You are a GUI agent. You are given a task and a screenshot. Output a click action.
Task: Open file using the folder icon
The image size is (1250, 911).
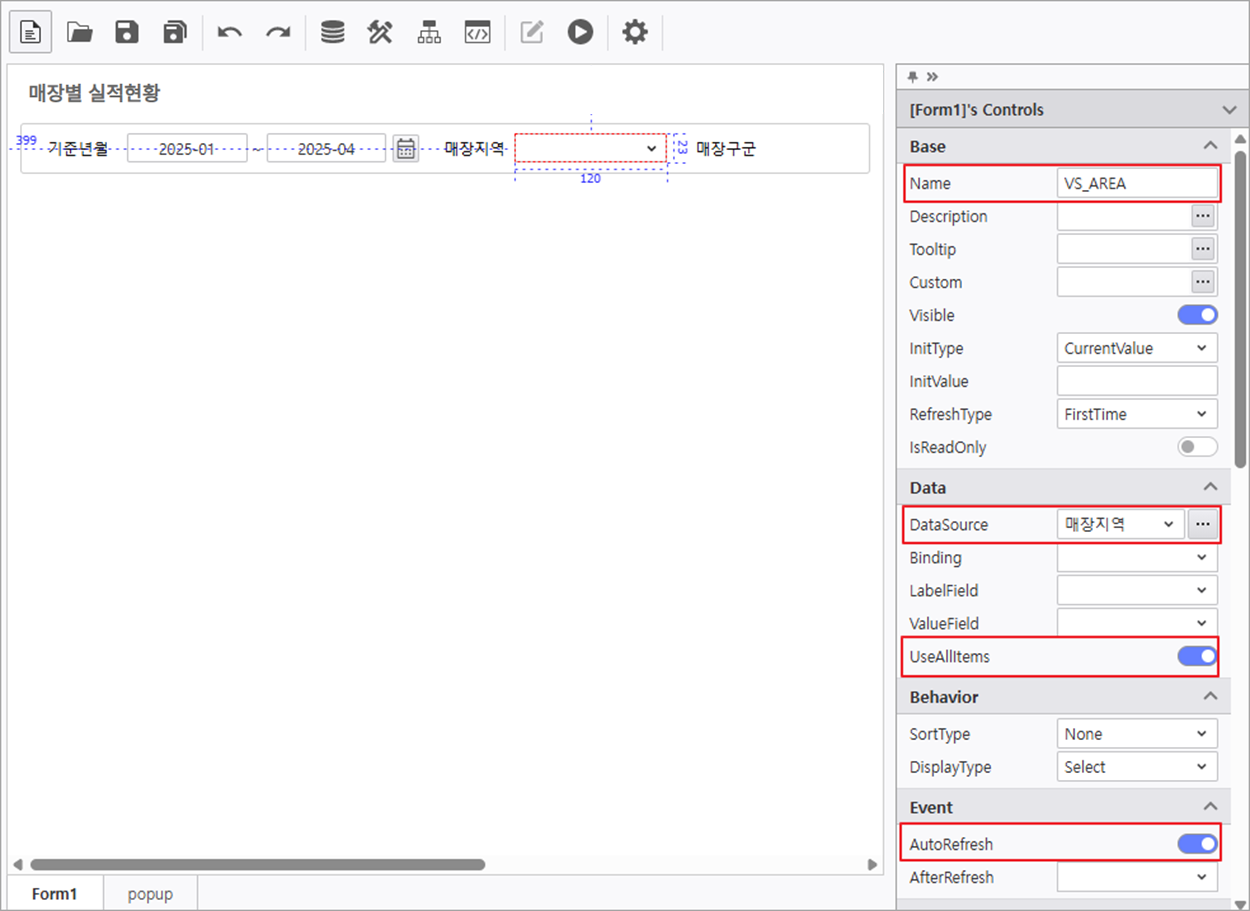coord(79,32)
